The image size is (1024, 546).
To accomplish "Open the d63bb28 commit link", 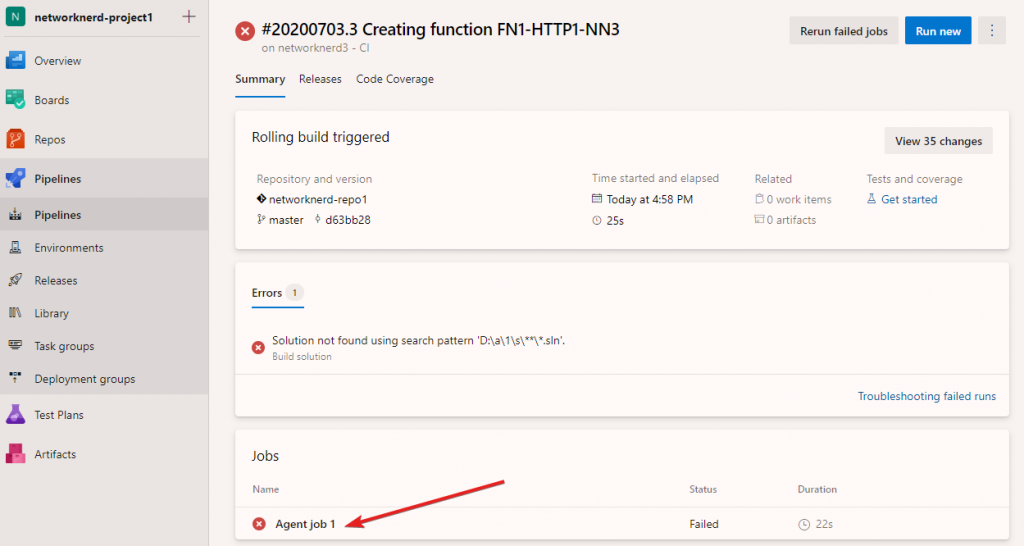I will 347,220.
